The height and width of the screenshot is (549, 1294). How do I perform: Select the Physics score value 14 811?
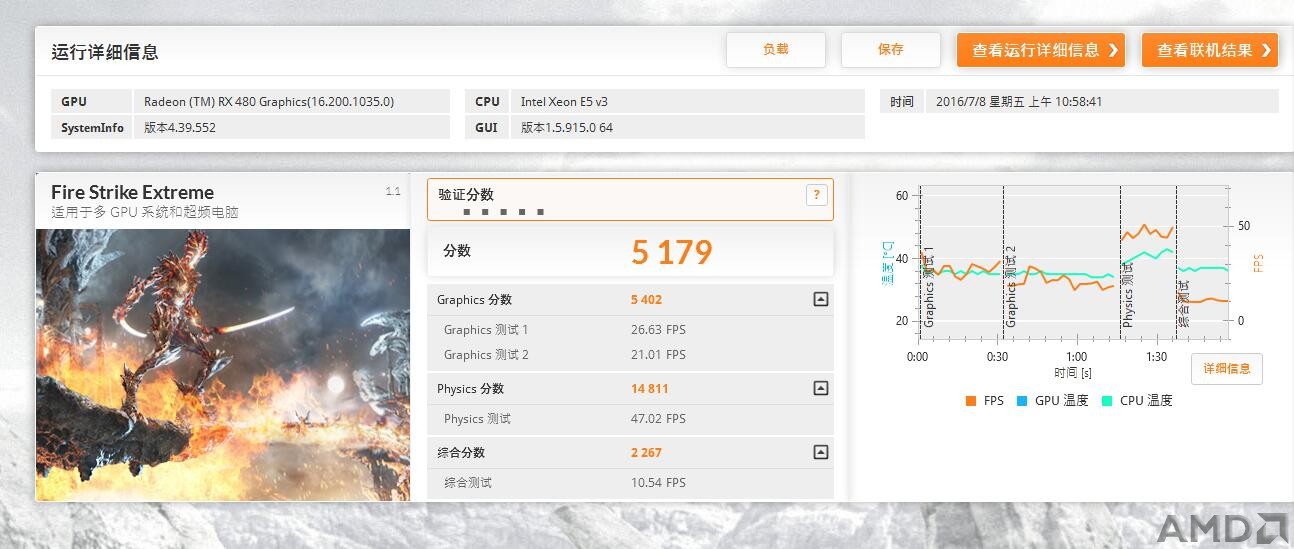pos(649,389)
